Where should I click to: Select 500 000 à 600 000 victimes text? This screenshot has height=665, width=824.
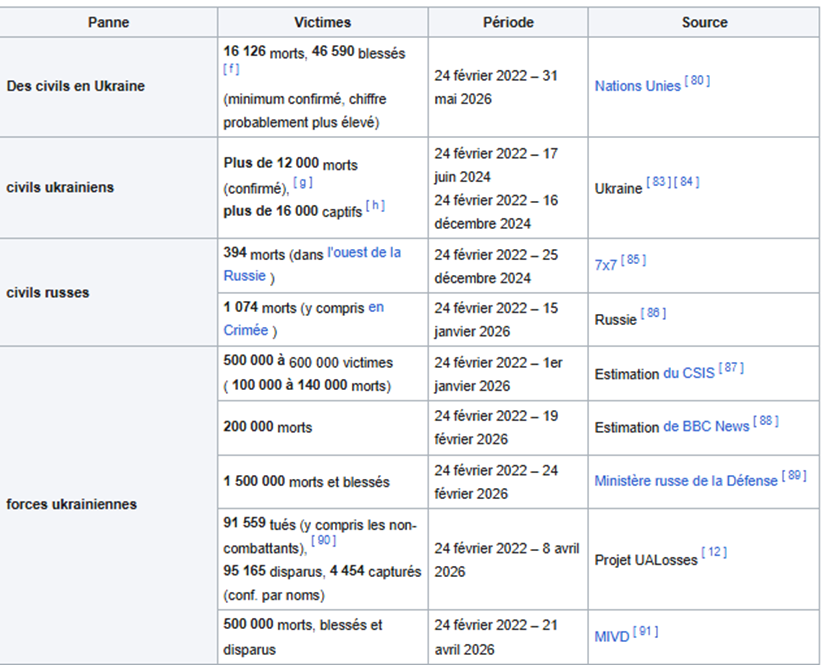(x=308, y=362)
